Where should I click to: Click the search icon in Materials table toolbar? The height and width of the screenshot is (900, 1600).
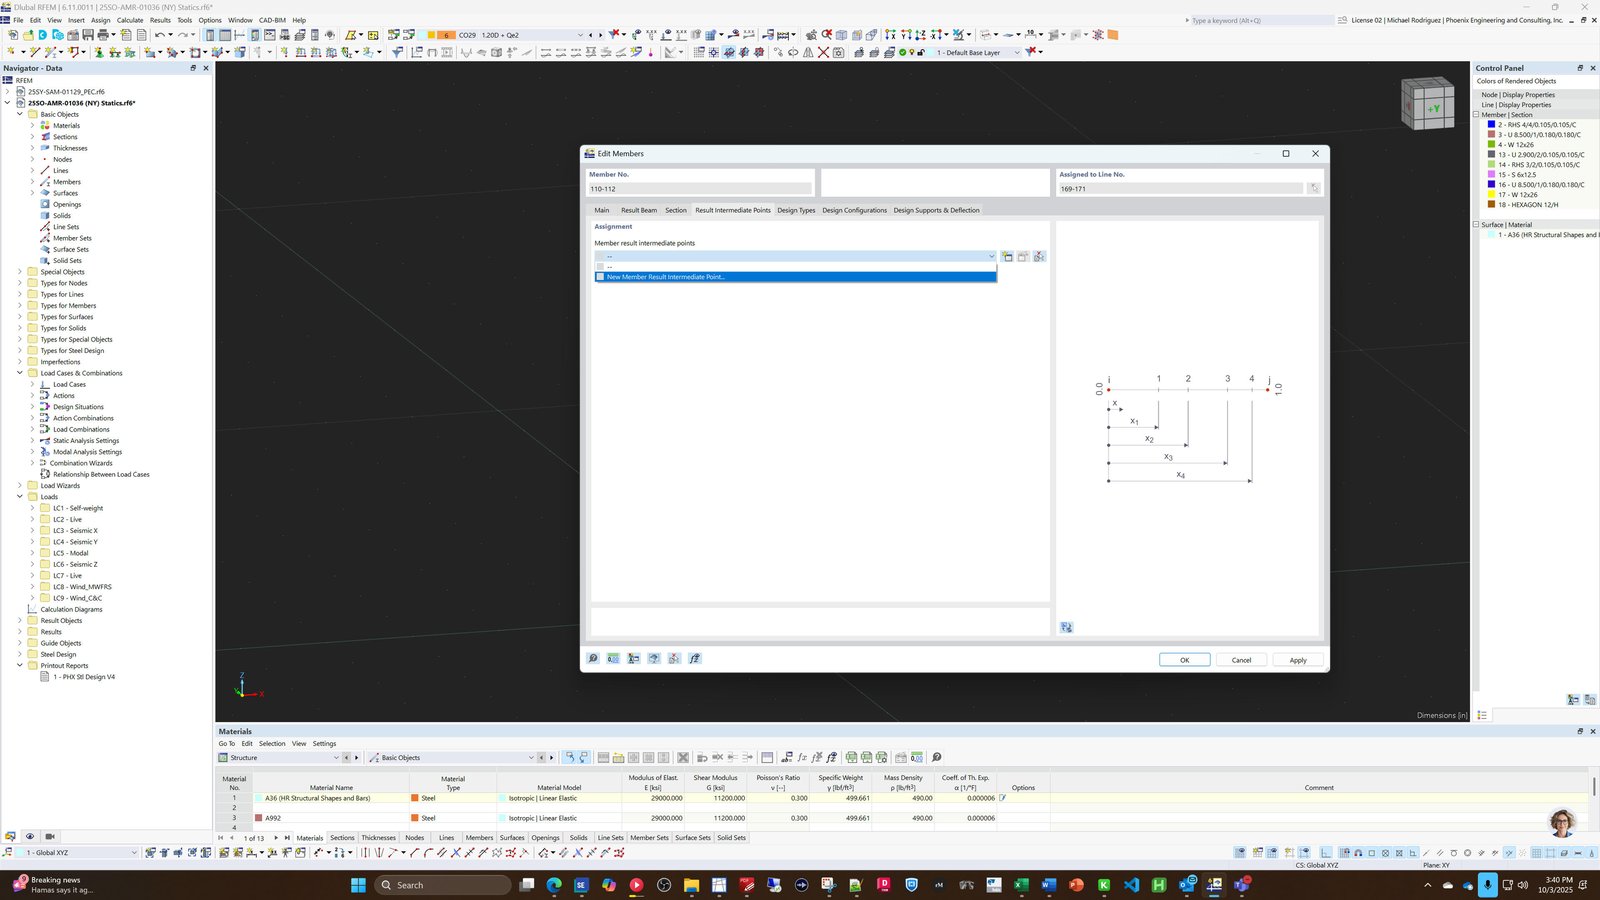click(x=936, y=757)
